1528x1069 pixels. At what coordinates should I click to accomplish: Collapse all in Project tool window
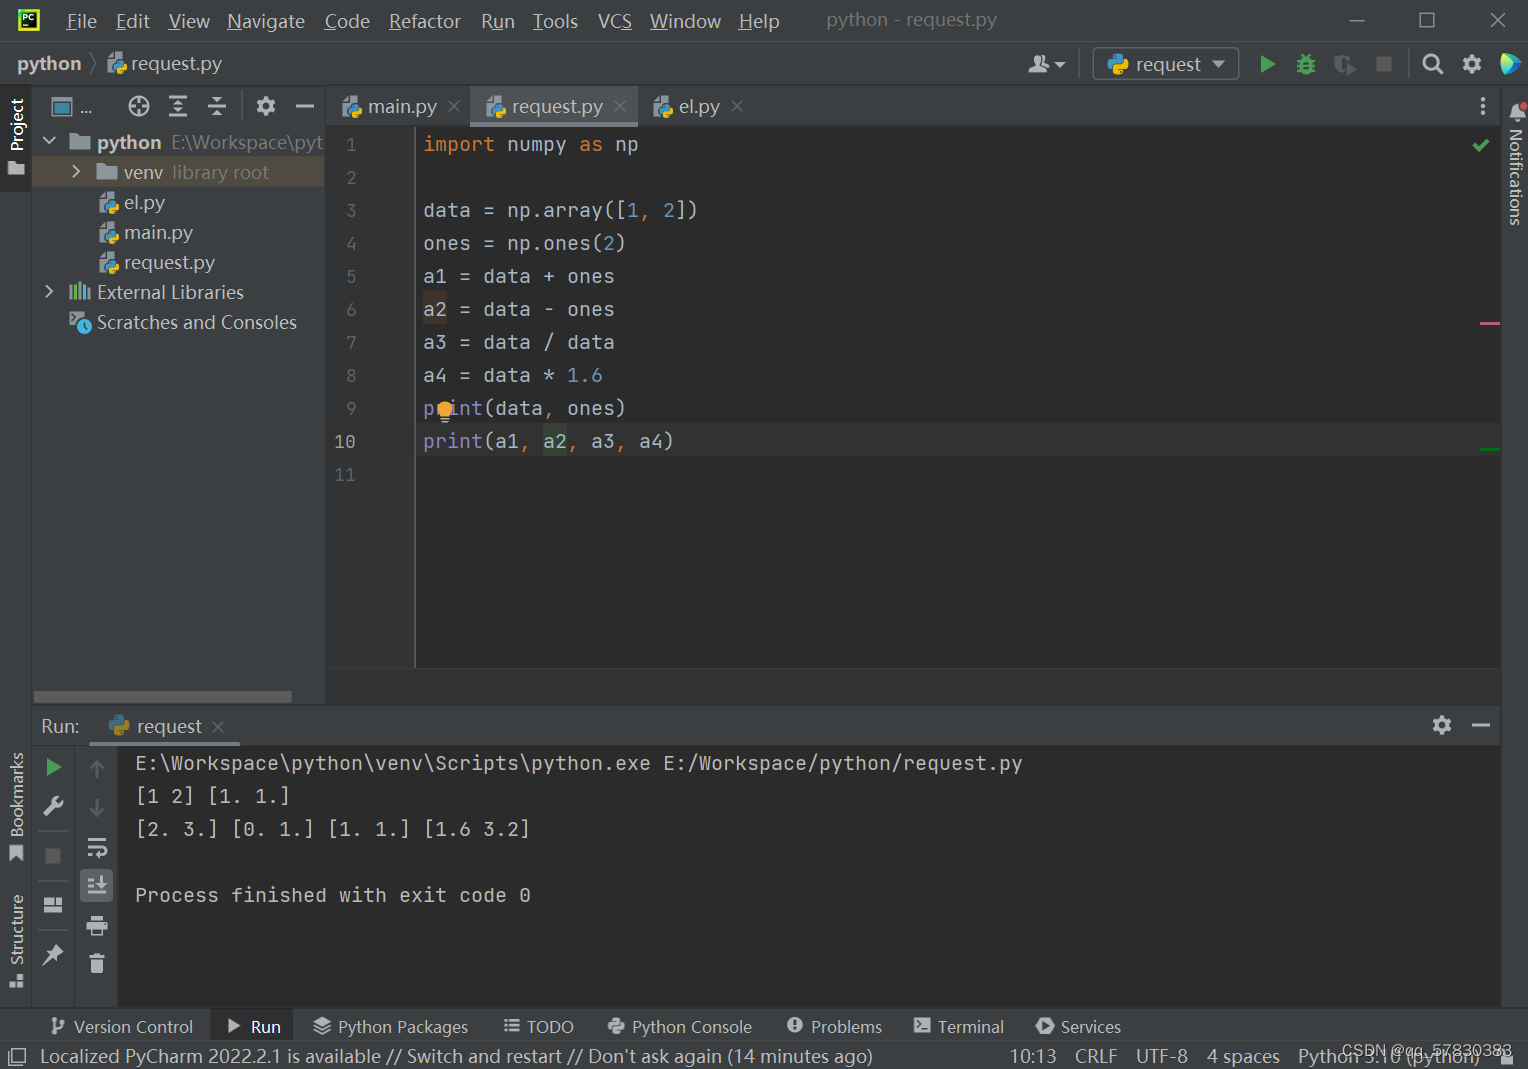(x=217, y=106)
